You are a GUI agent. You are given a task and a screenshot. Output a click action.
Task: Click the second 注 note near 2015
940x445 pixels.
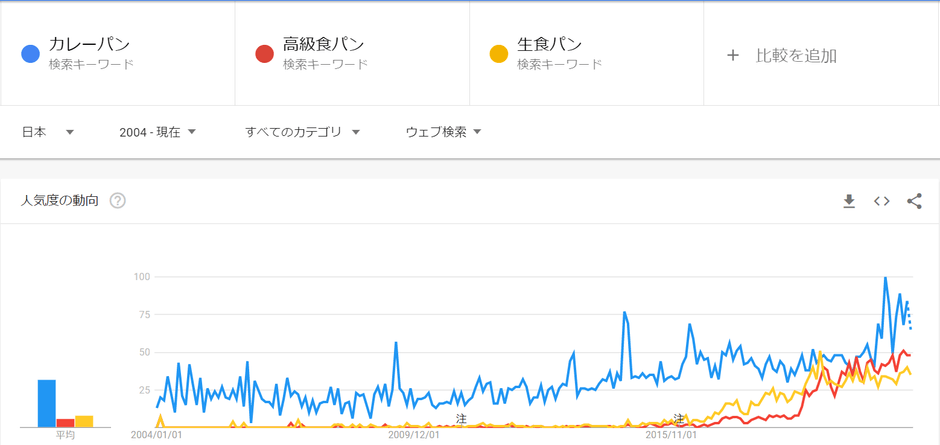click(680, 418)
